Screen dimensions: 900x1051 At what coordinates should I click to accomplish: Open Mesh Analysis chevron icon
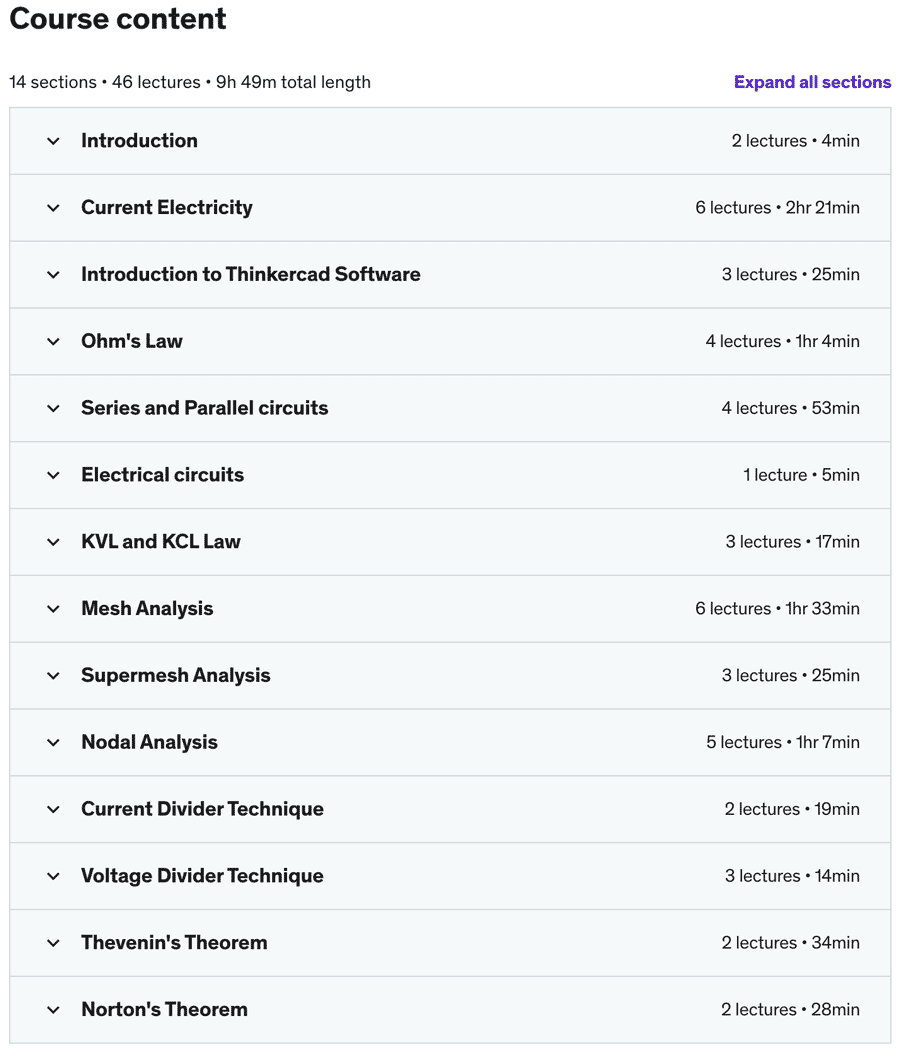click(54, 609)
